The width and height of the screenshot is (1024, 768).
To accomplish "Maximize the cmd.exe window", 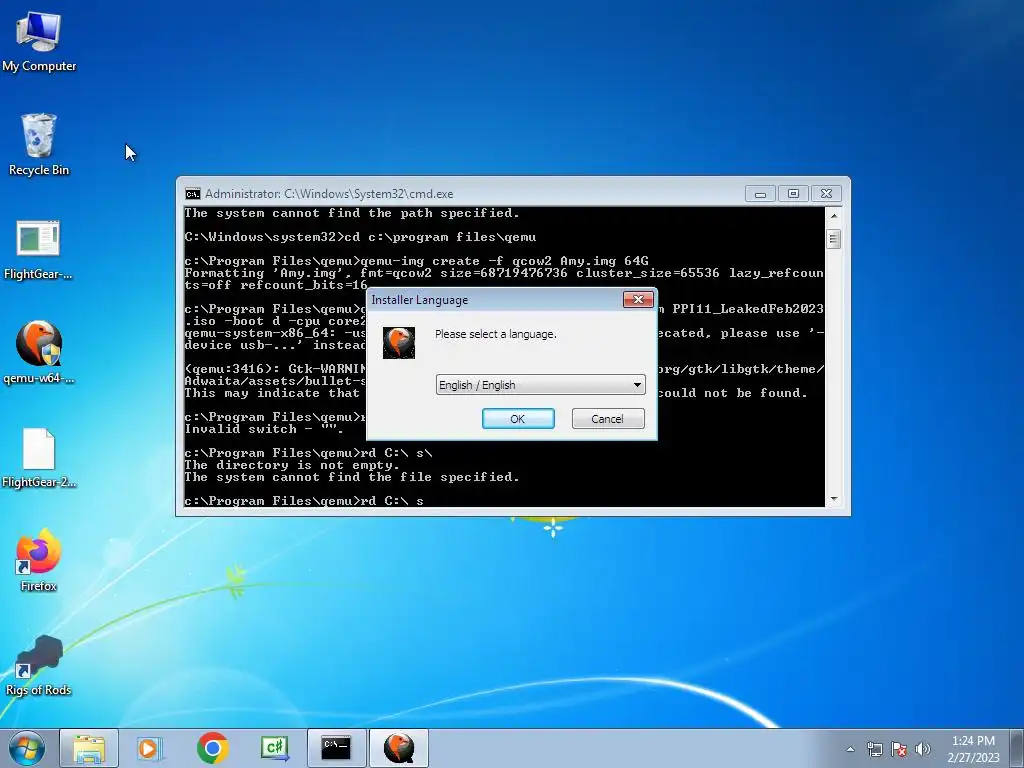I will pos(793,194).
